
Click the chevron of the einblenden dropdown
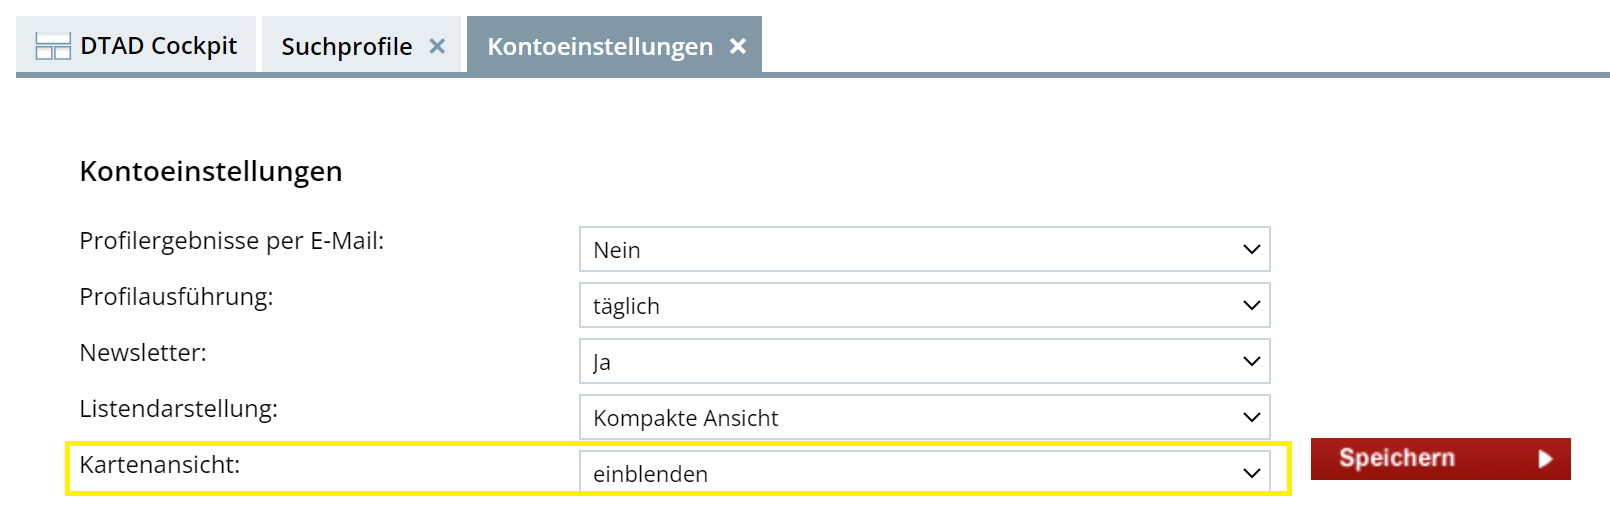pos(1251,473)
